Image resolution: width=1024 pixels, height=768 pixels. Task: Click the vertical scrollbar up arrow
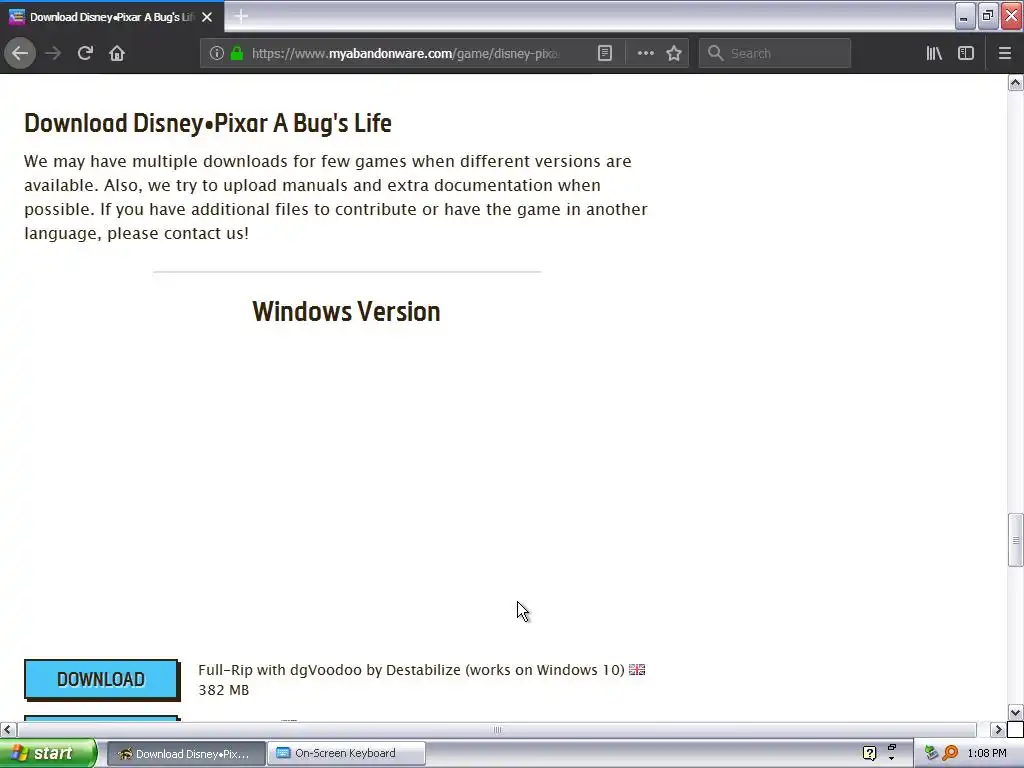tap(1015, 82)
